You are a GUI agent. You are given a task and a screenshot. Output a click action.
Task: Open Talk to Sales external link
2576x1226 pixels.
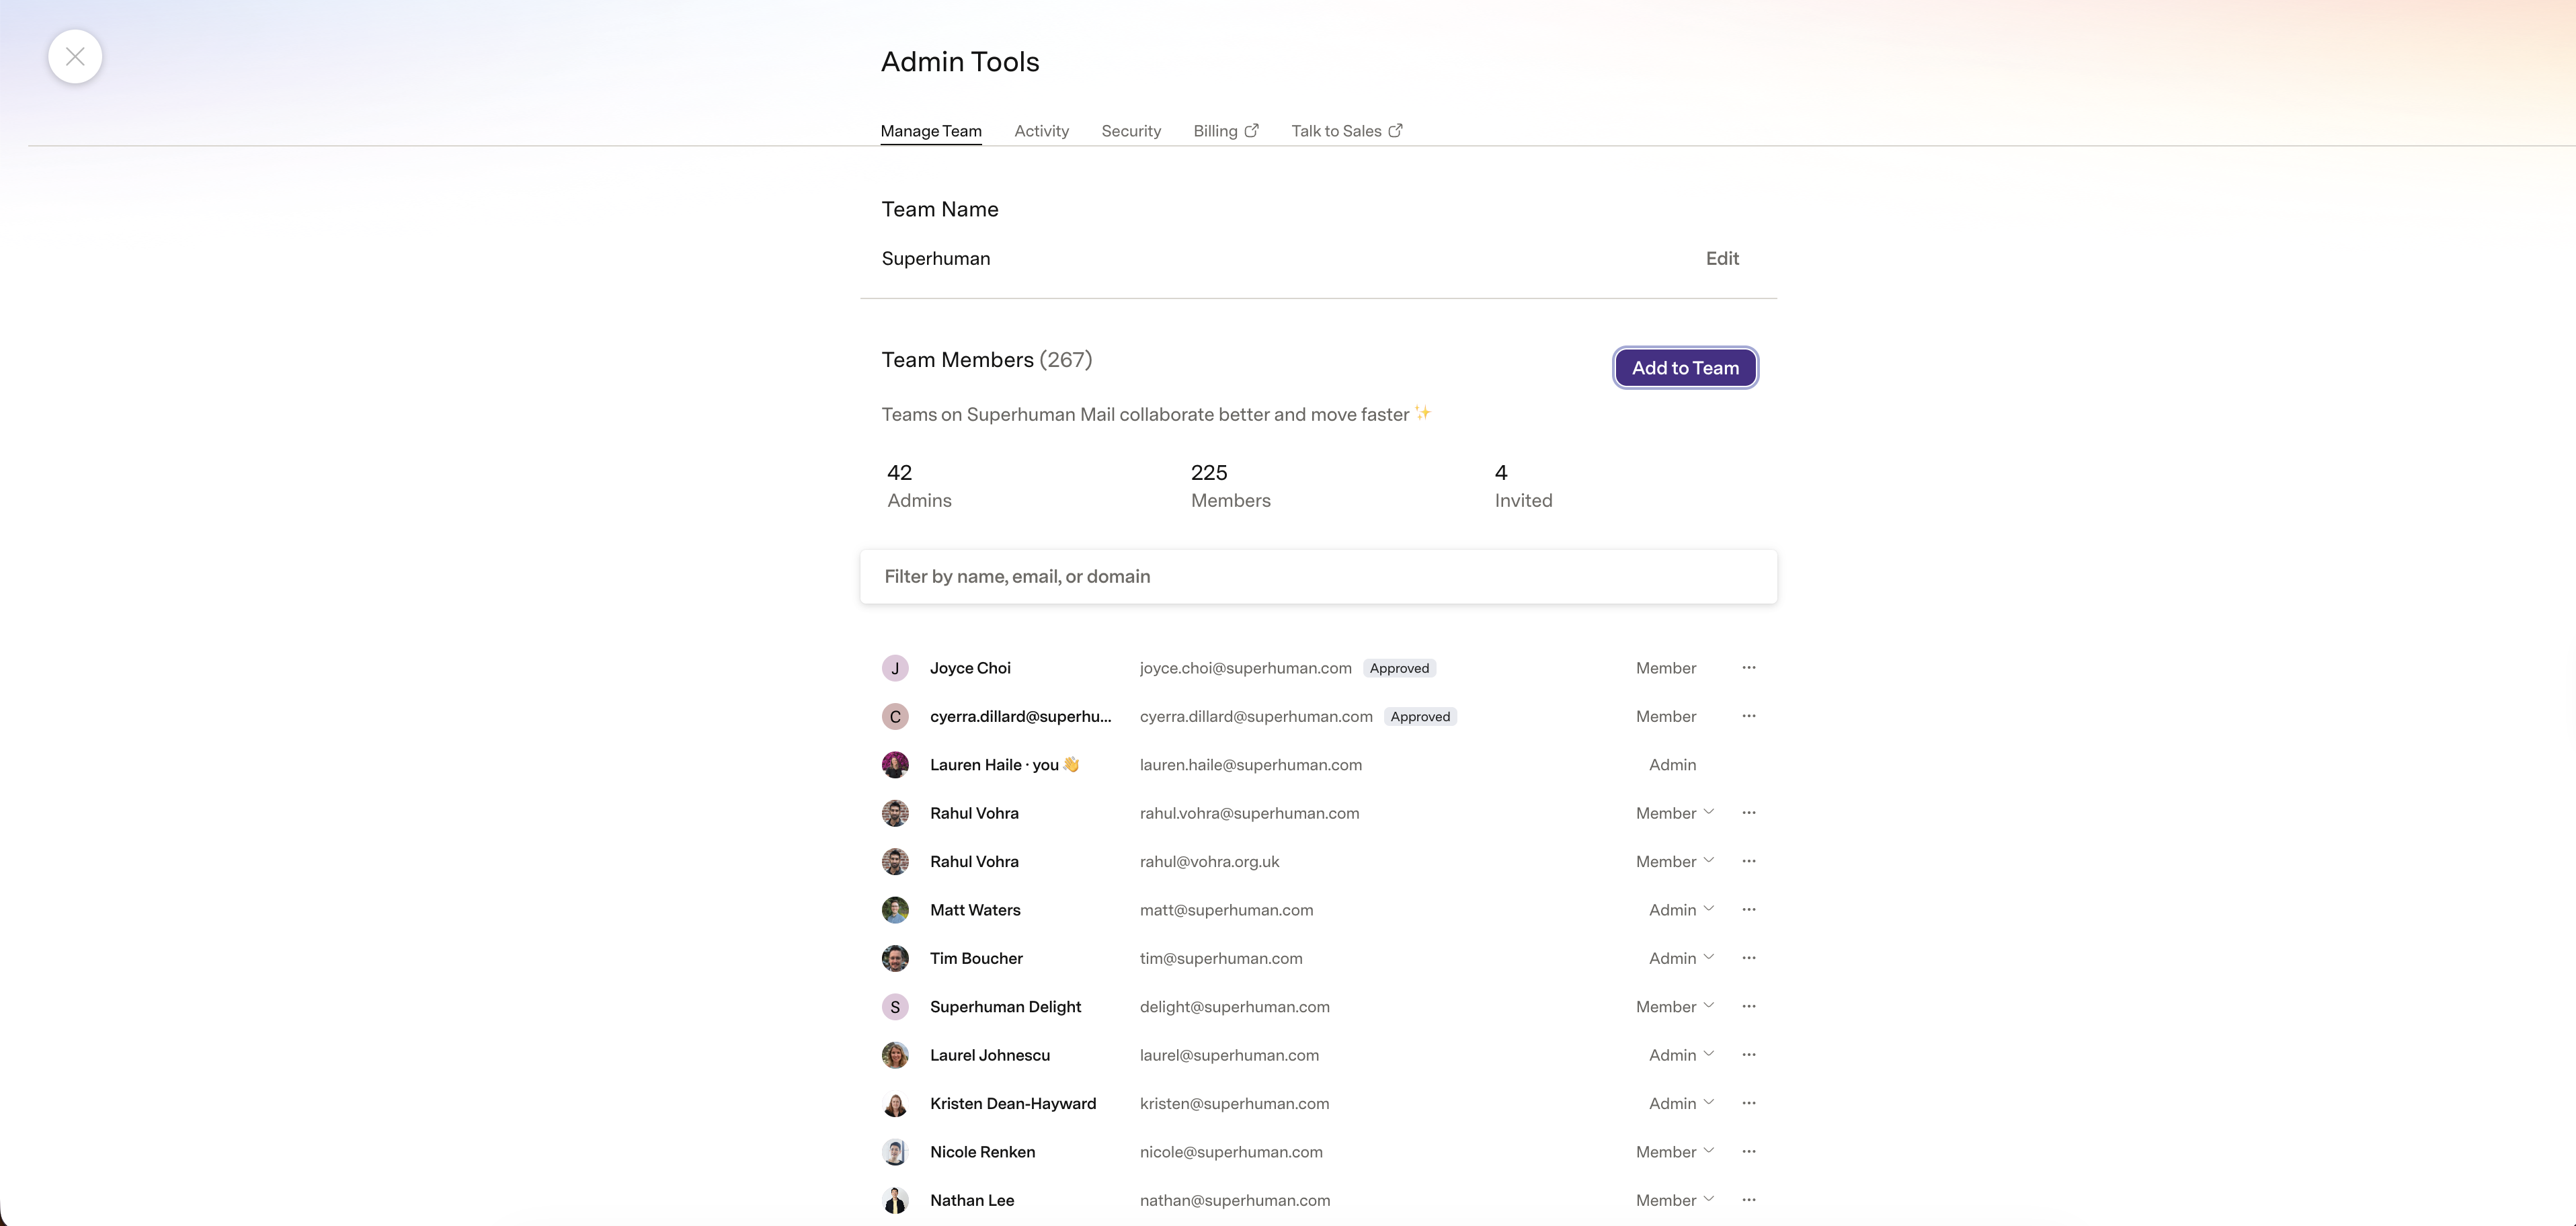1347,131
